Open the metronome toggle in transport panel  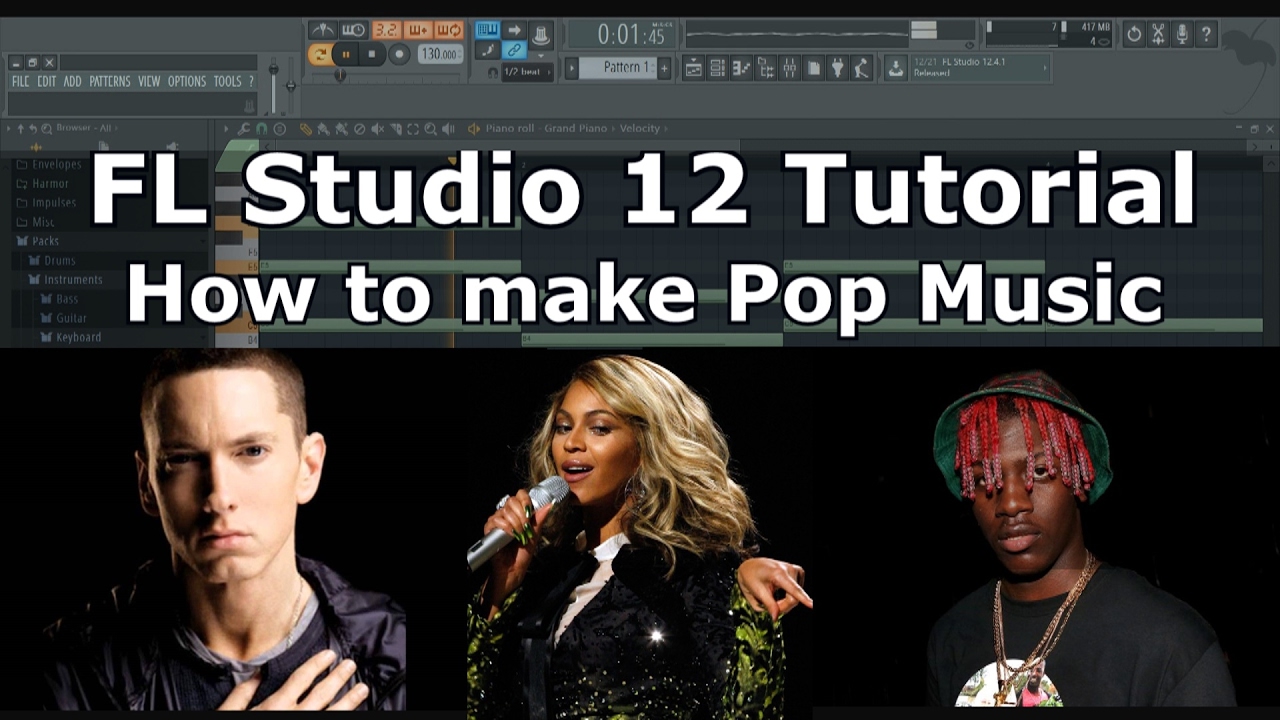click(x=322, y=30)
